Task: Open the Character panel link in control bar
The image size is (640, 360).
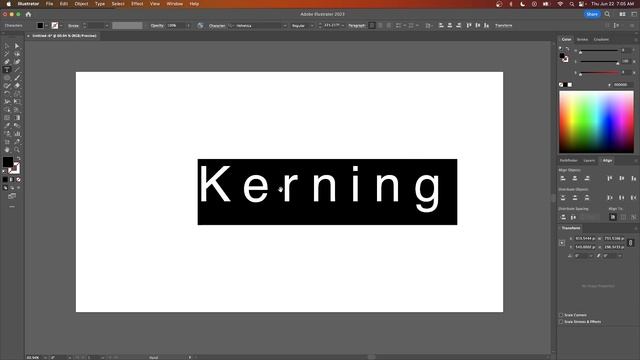Action: click(217, 25)
